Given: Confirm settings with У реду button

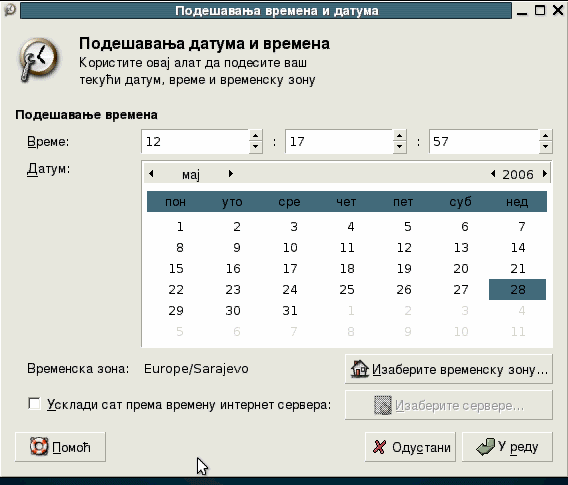Looking at the screenshot, I should click(507, 447).
